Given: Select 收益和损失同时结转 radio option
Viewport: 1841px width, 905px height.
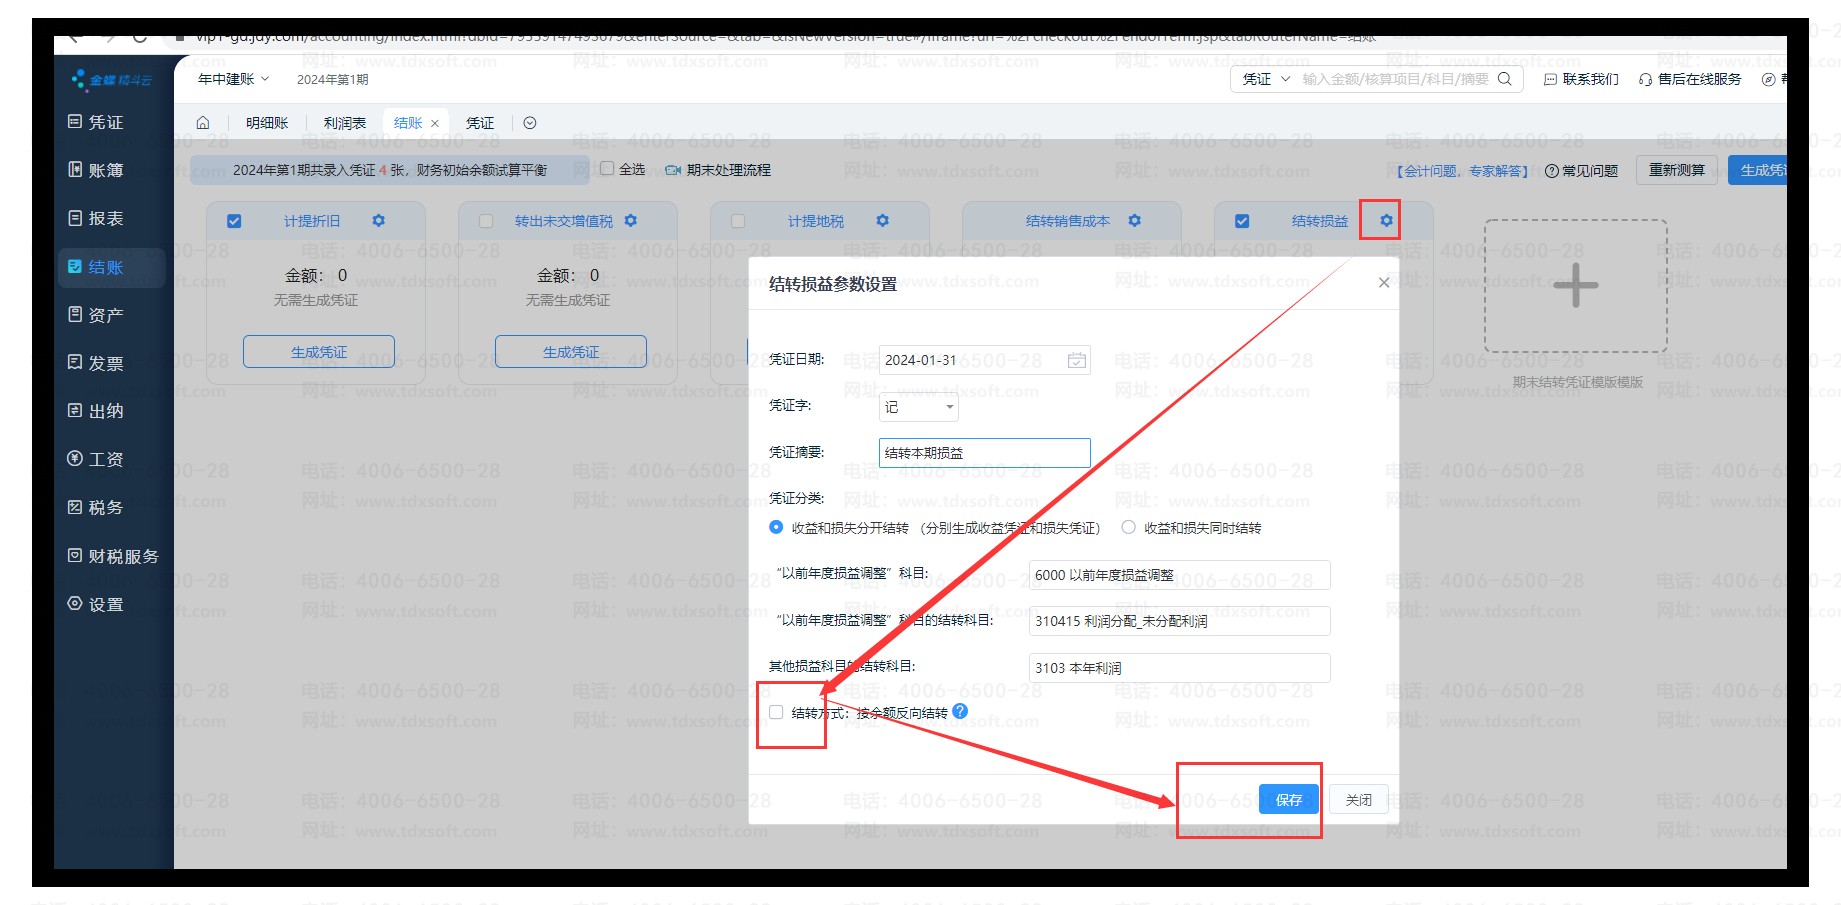Looking at the screenshot, I should point(1129,527).
